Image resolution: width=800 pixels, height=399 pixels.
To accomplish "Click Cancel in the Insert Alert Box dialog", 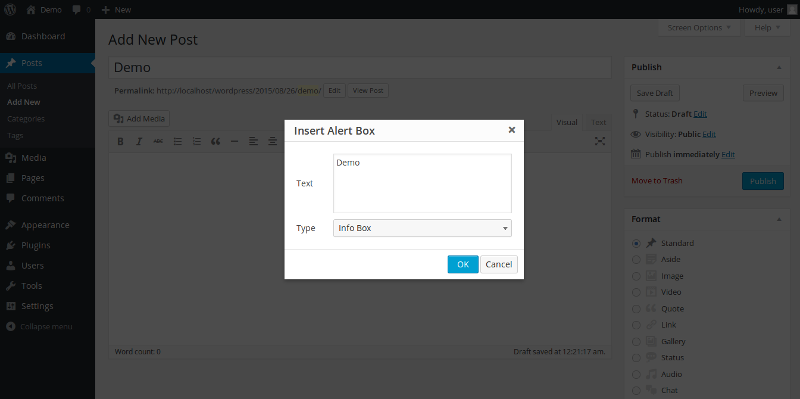I will click(x=499, y=264).
